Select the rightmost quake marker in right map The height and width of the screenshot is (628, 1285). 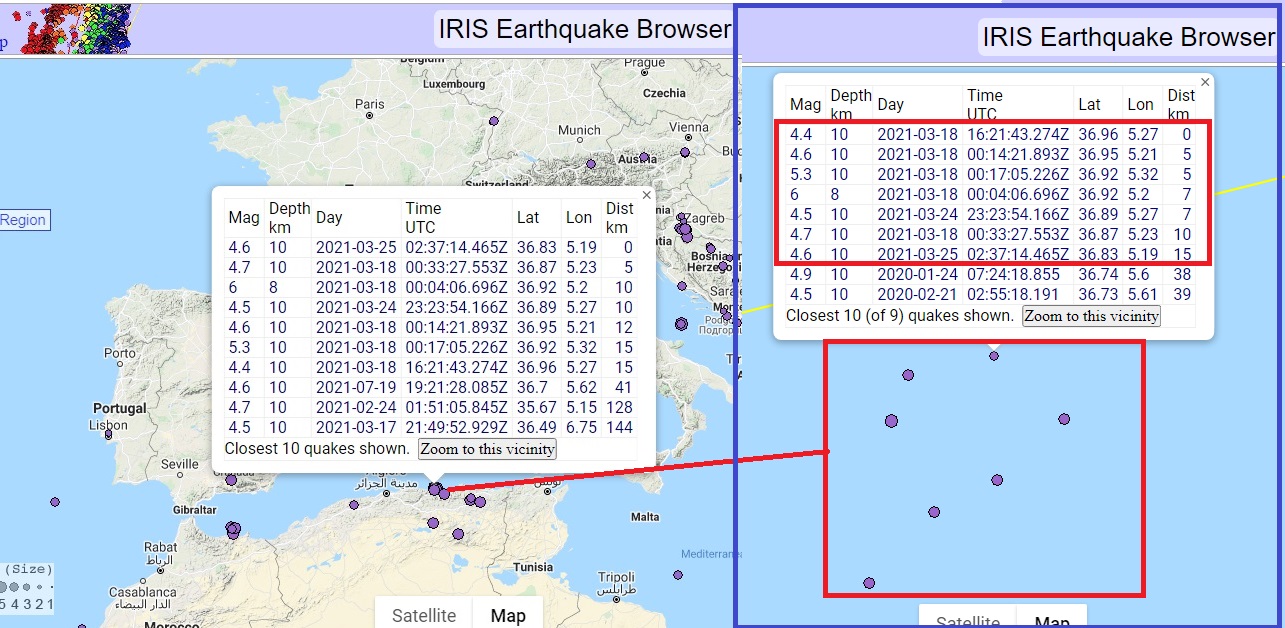click(1064, 419)
